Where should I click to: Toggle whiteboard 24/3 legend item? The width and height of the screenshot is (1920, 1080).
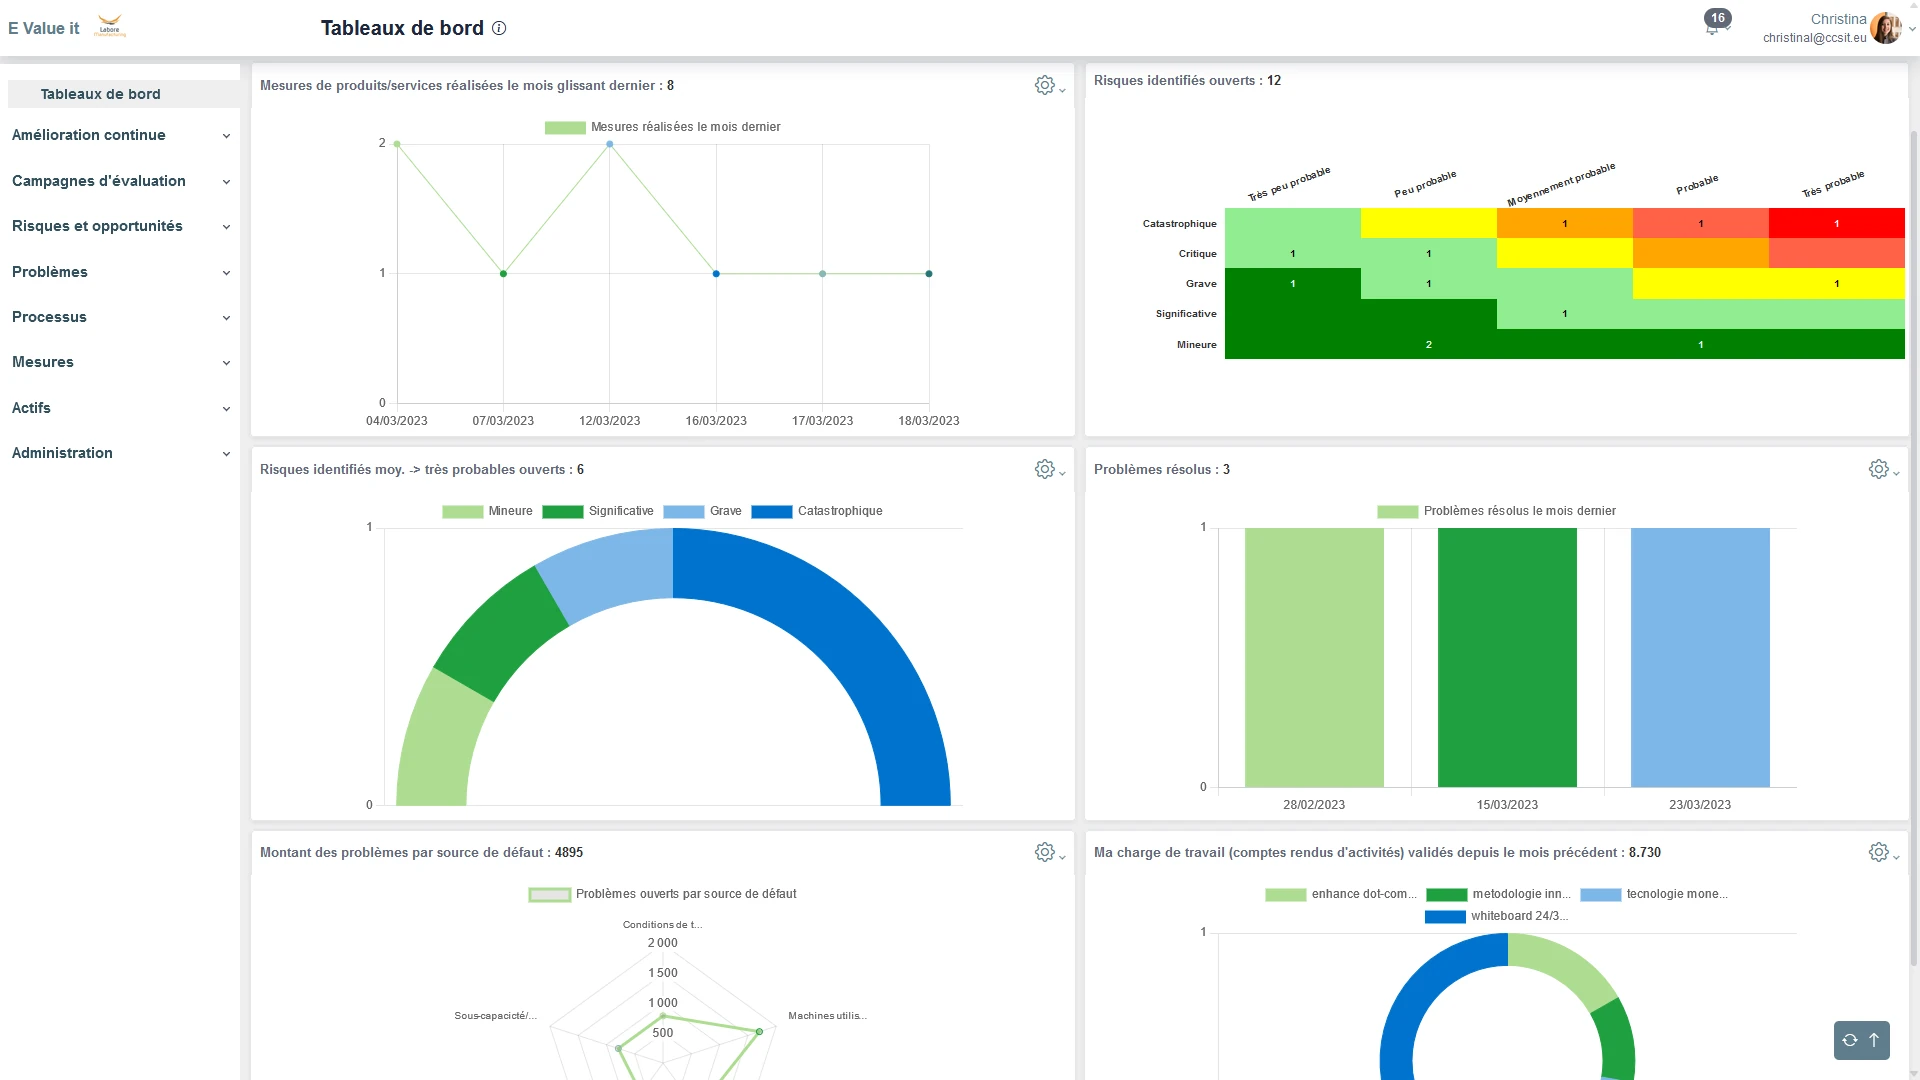coord(1496,916)
